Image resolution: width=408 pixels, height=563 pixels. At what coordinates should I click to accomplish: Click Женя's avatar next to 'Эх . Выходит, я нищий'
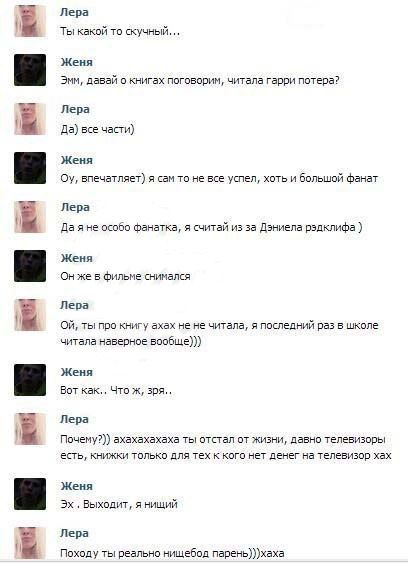click(30, 494)
